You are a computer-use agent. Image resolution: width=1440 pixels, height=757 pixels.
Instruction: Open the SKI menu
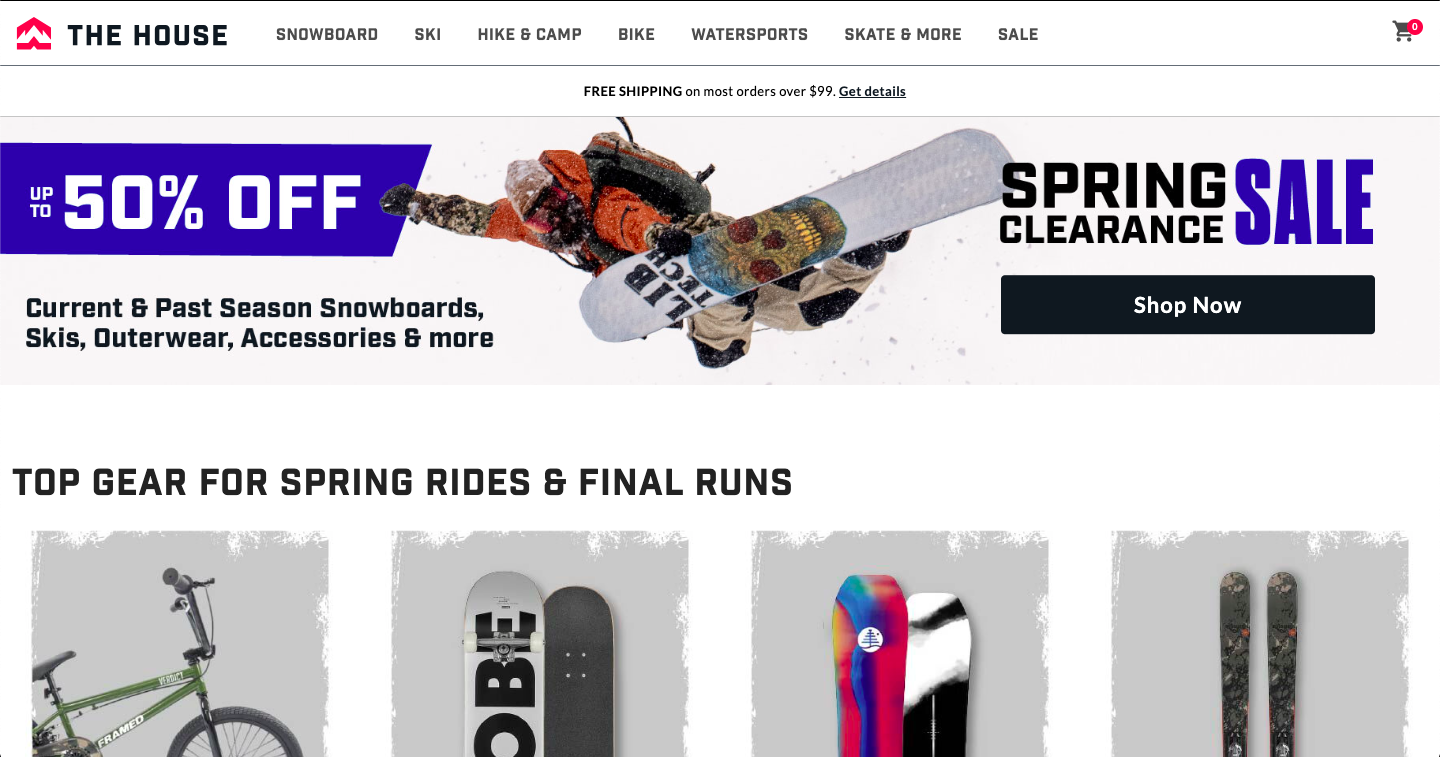428,34
